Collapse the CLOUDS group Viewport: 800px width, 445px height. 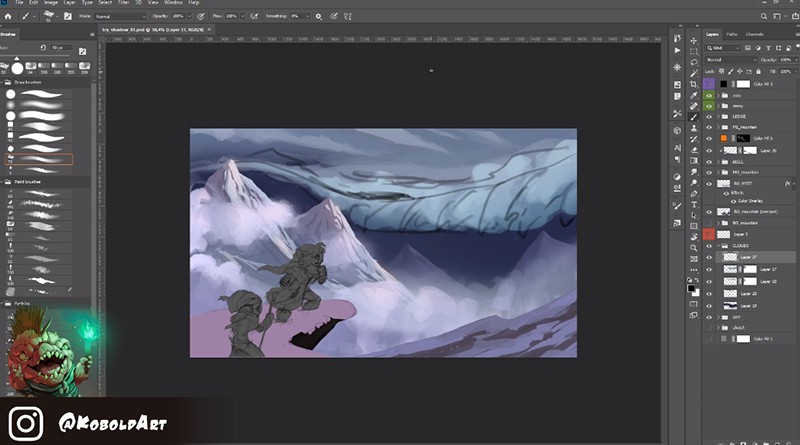tap(718, 246)
